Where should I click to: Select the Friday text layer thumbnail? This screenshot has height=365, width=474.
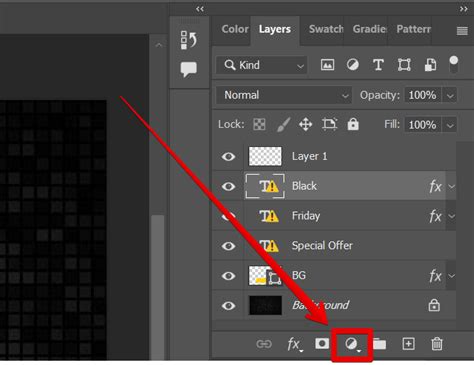click(269, 216)
